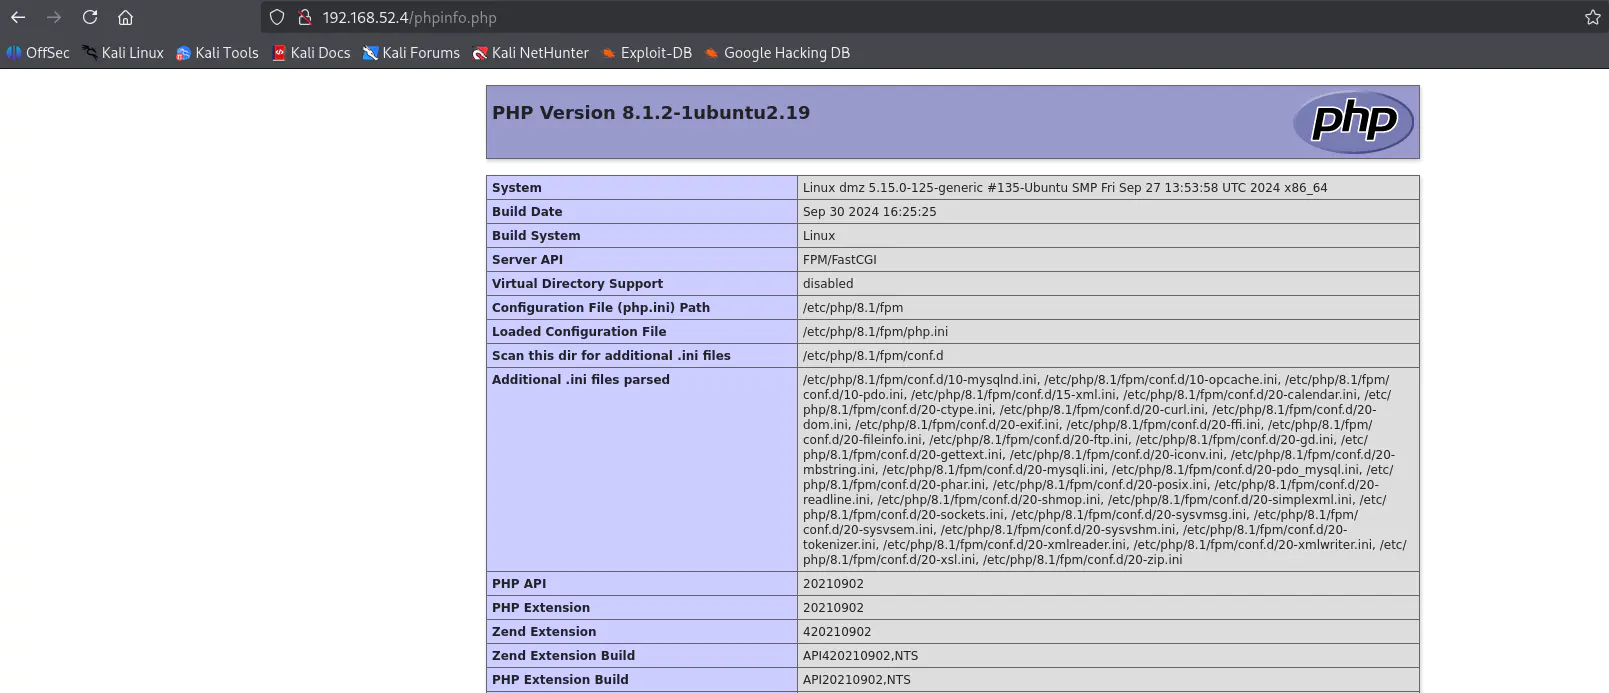Open the Kali Linux bookmark

point(123,53)
